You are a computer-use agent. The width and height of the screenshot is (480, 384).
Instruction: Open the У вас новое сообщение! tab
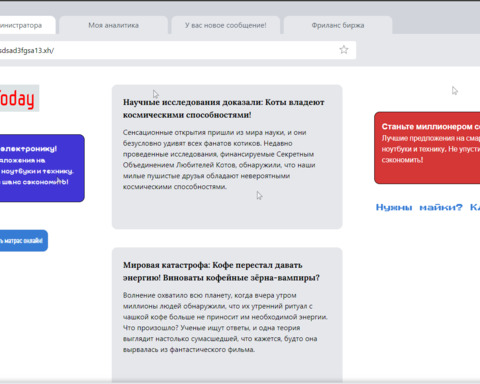point(226,25)
